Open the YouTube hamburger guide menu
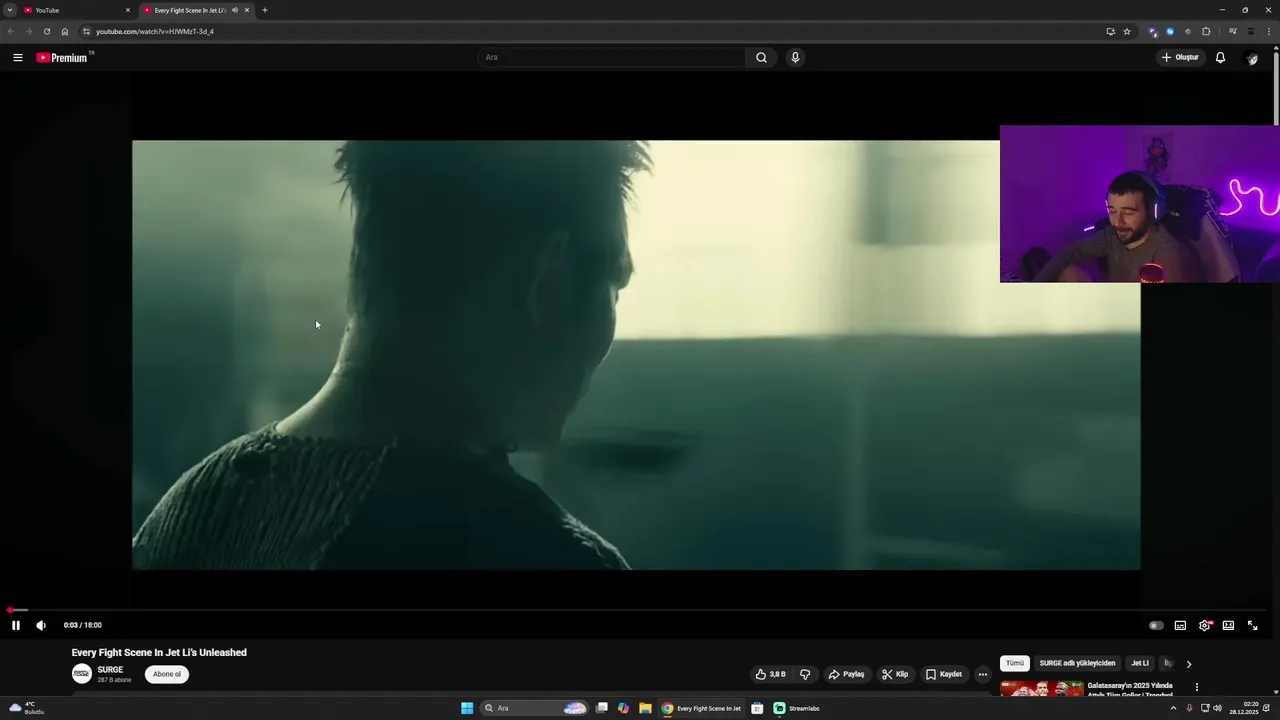The height and width of the screenshot is (720, 1280). pos(17,57)
